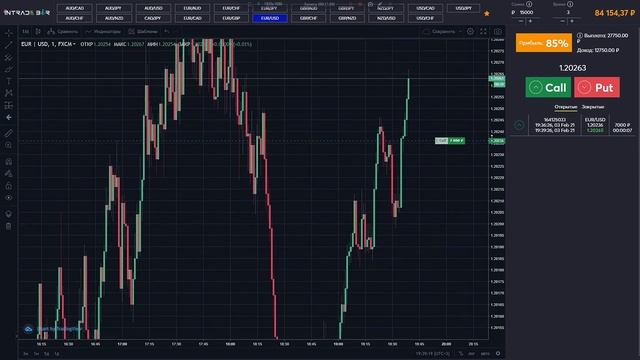
Task: Take a chart snapshot with camera icon
Action: [498, 31]
